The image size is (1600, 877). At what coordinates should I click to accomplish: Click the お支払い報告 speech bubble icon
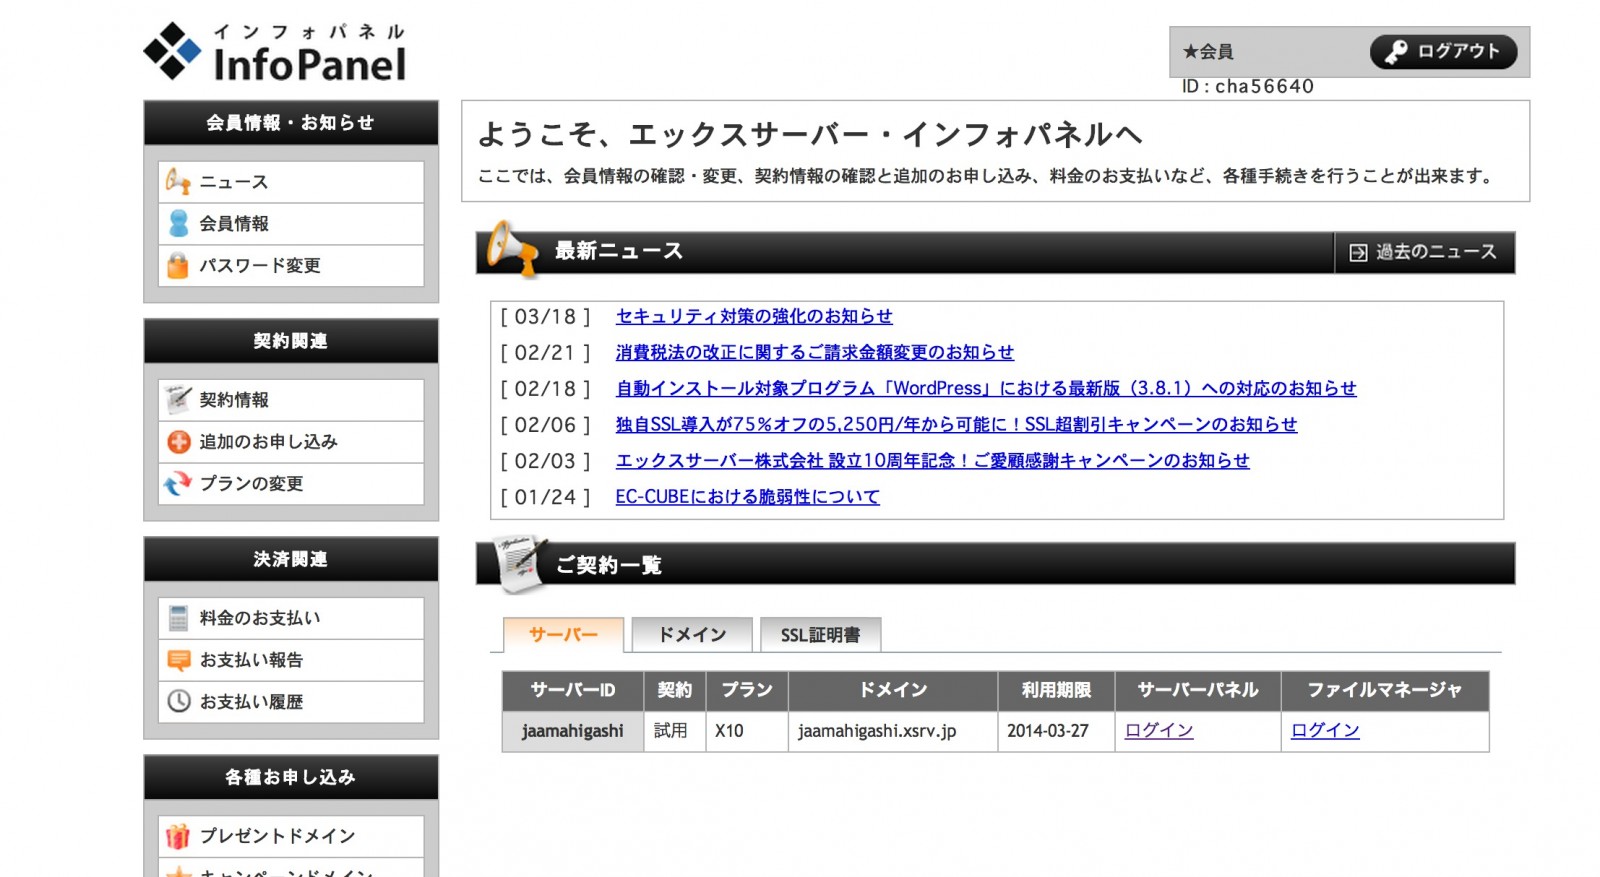pos(178,660)
